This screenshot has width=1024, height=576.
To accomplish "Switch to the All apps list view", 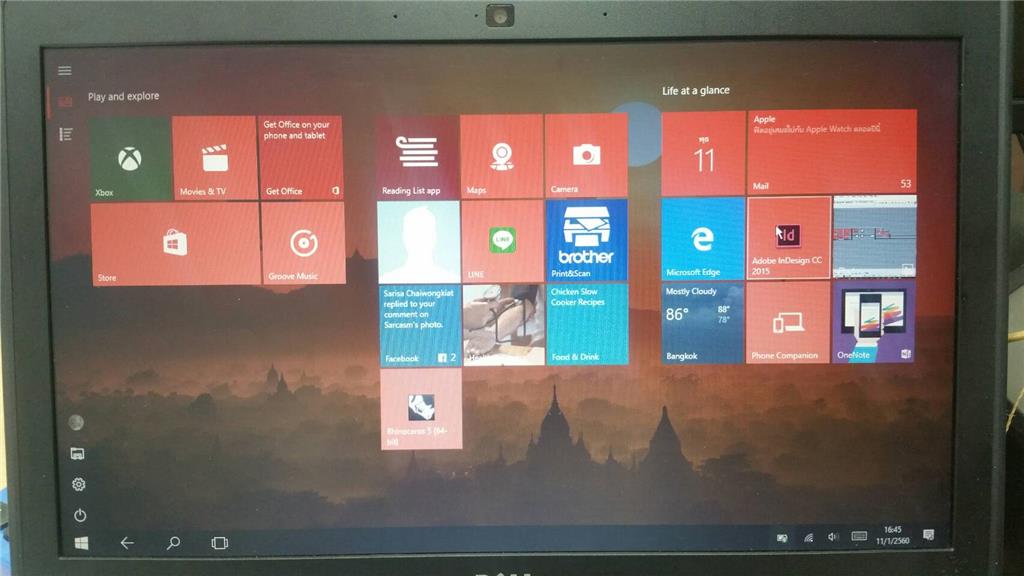I will (x=65, y=135).
